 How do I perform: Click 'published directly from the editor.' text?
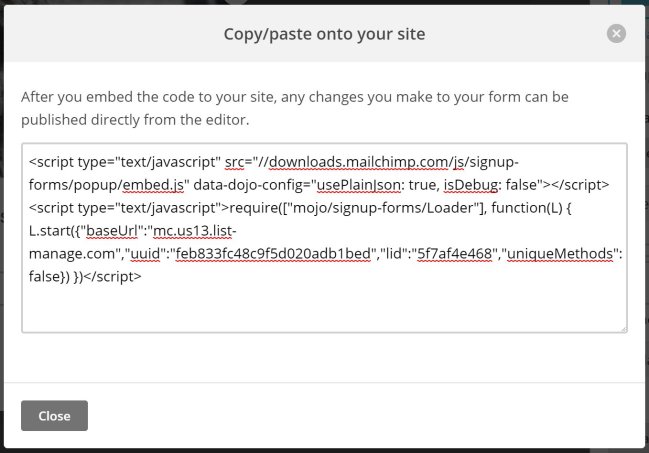click(135, 120)
